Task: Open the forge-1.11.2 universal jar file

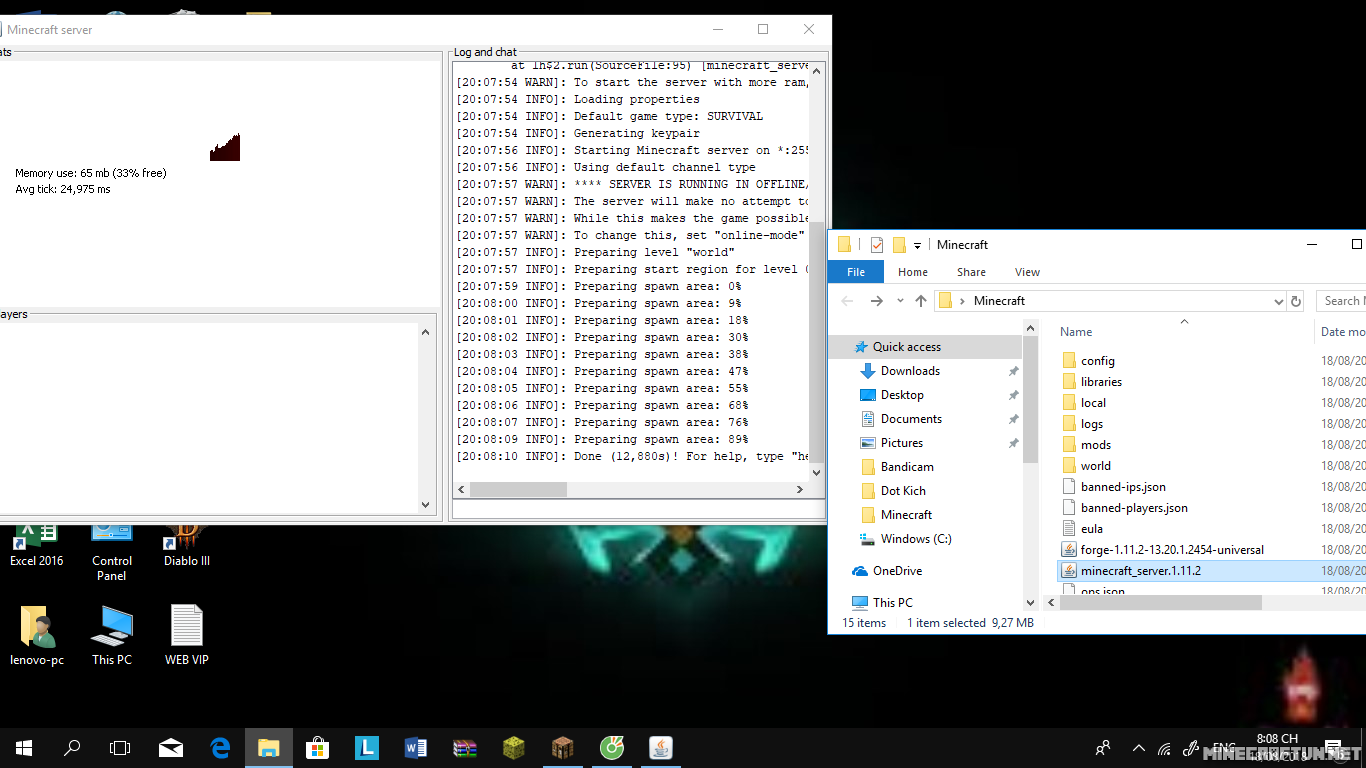Action: 1171,550
